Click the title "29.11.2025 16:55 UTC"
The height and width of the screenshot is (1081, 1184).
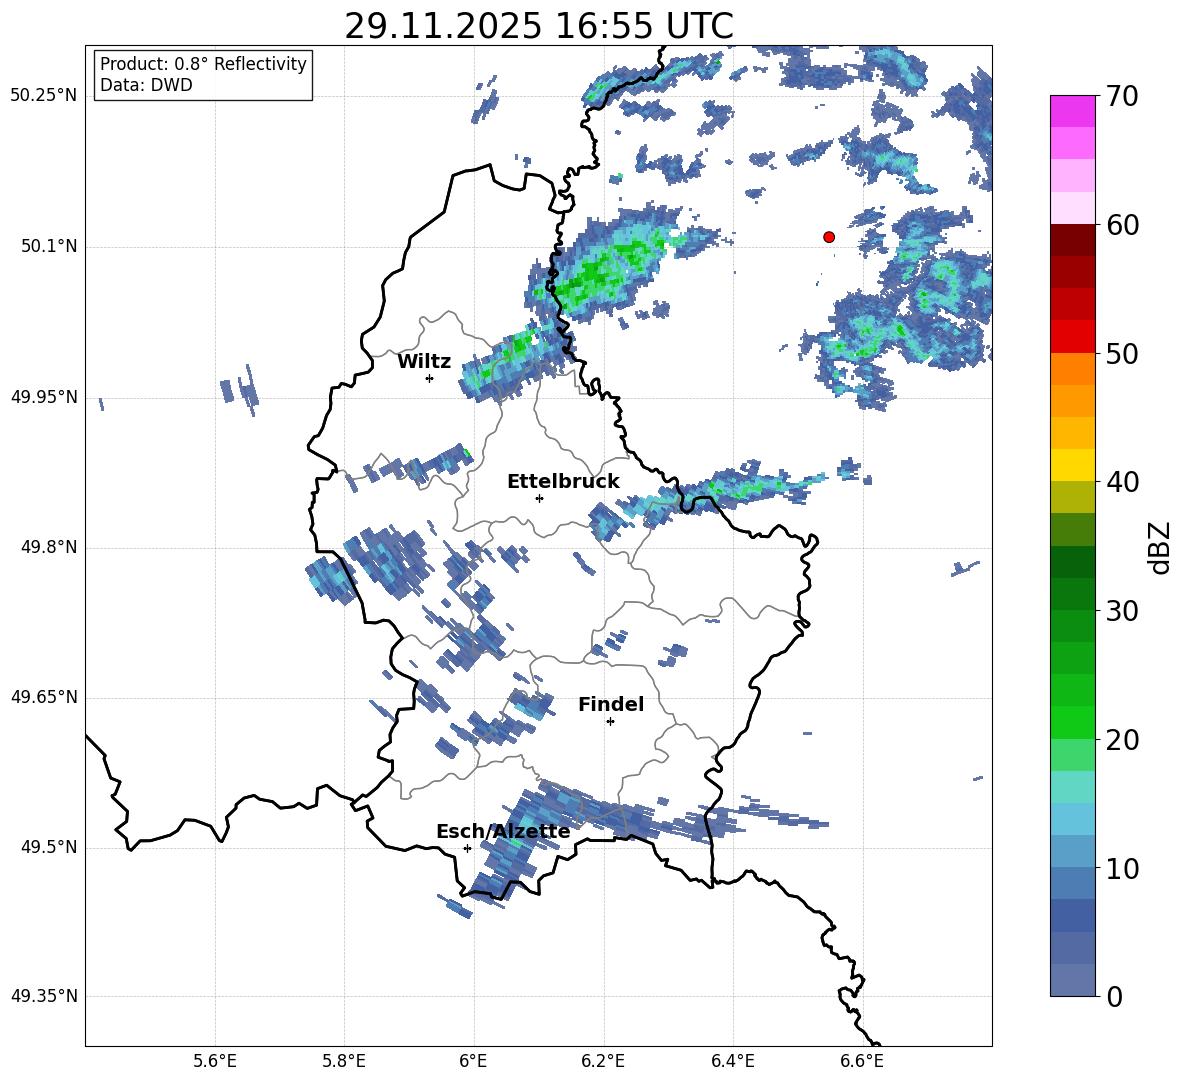(538, 26)
